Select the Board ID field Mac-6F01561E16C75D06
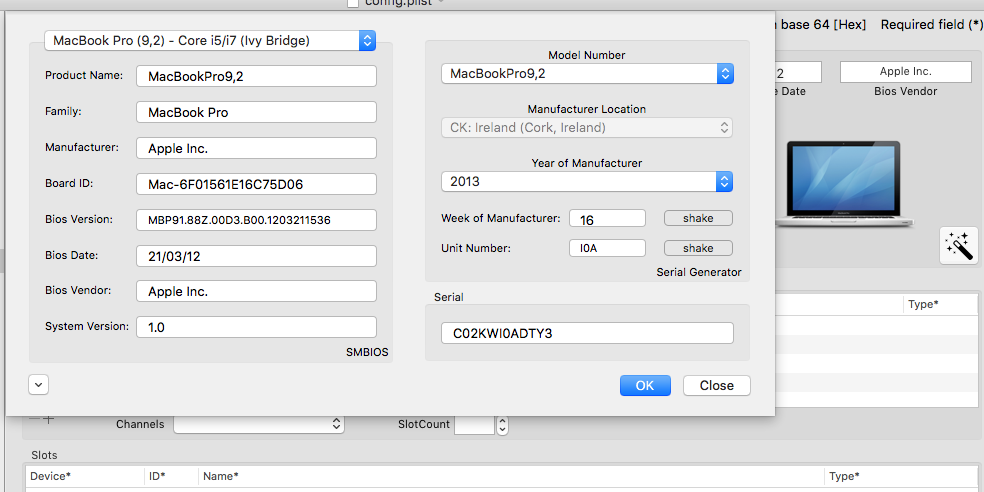Viewport: 984px width, 492px height. [x=256, y=184]
